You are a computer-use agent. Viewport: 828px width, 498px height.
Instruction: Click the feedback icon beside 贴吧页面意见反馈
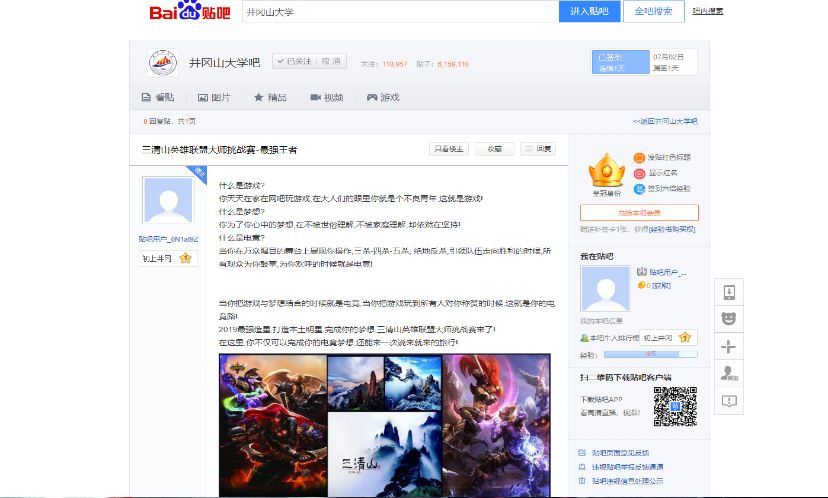(582, 453)
